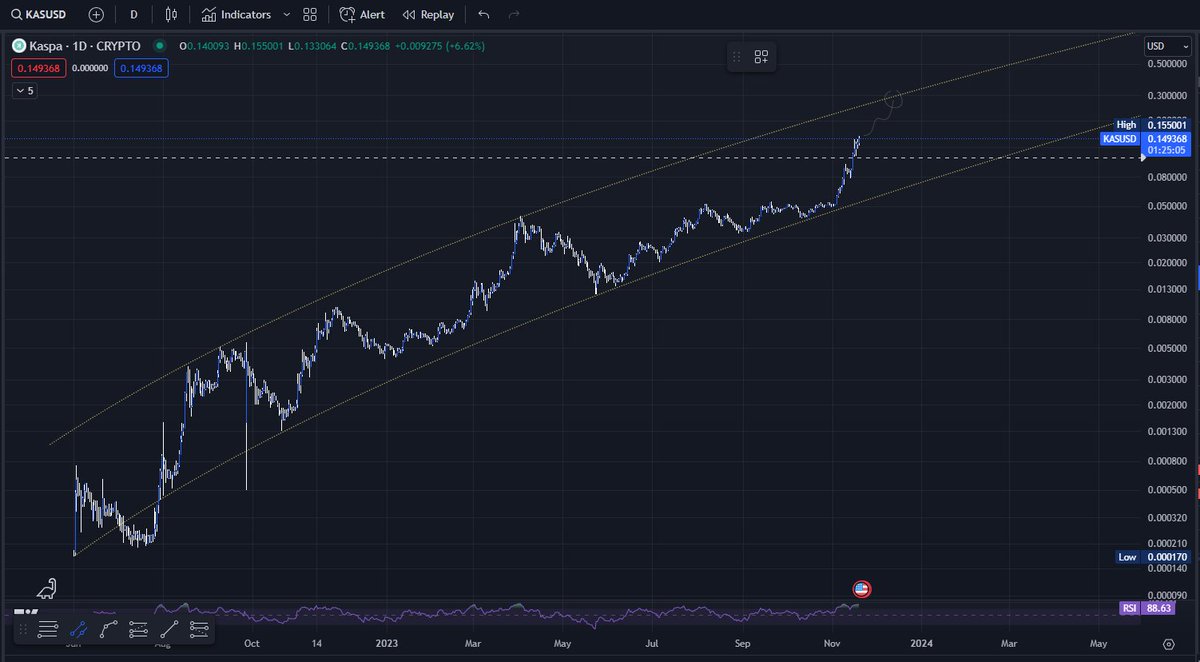The image size is (1200, 662).
Task: Select the curved line drawing tool
Action: pos(108,629)
